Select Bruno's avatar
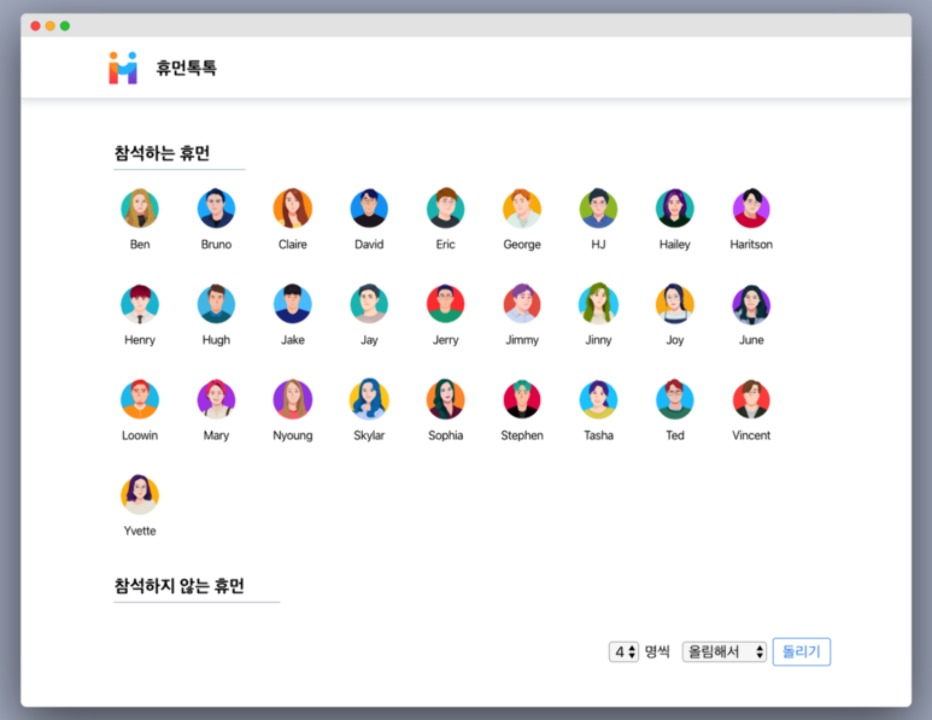The width and height of the screenshot is (932, 720). click(216, 208)
